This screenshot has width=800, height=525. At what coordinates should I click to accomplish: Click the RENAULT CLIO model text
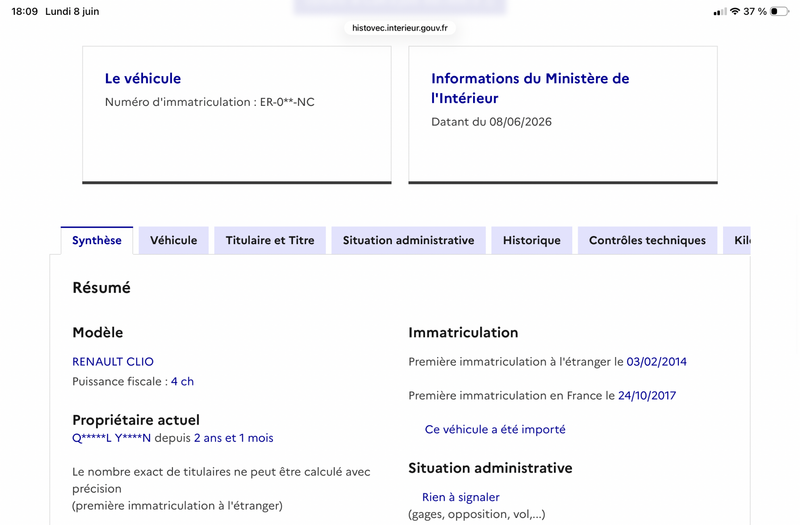tap(113, 362)
